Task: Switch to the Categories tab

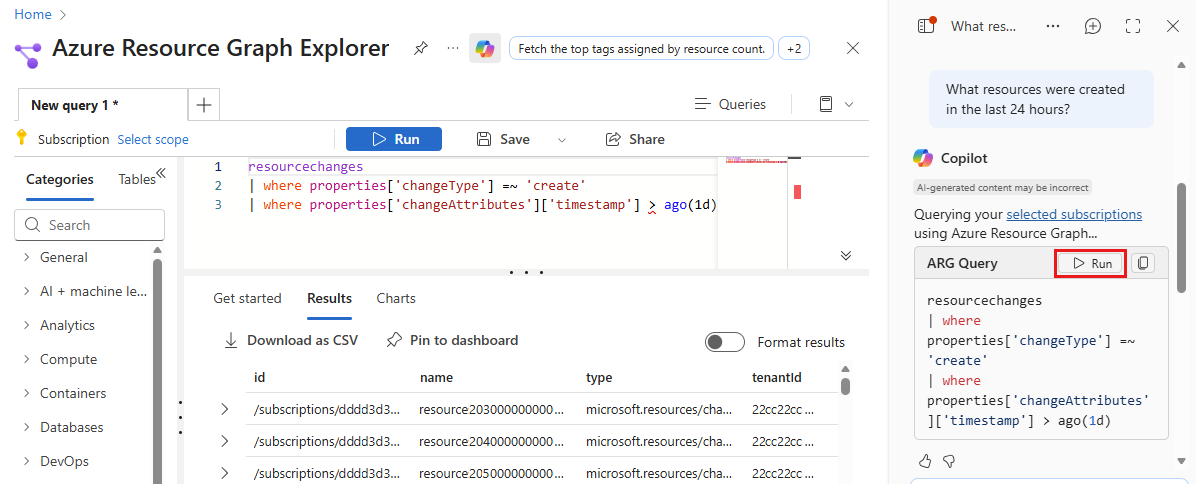Action: coord(60,179)
